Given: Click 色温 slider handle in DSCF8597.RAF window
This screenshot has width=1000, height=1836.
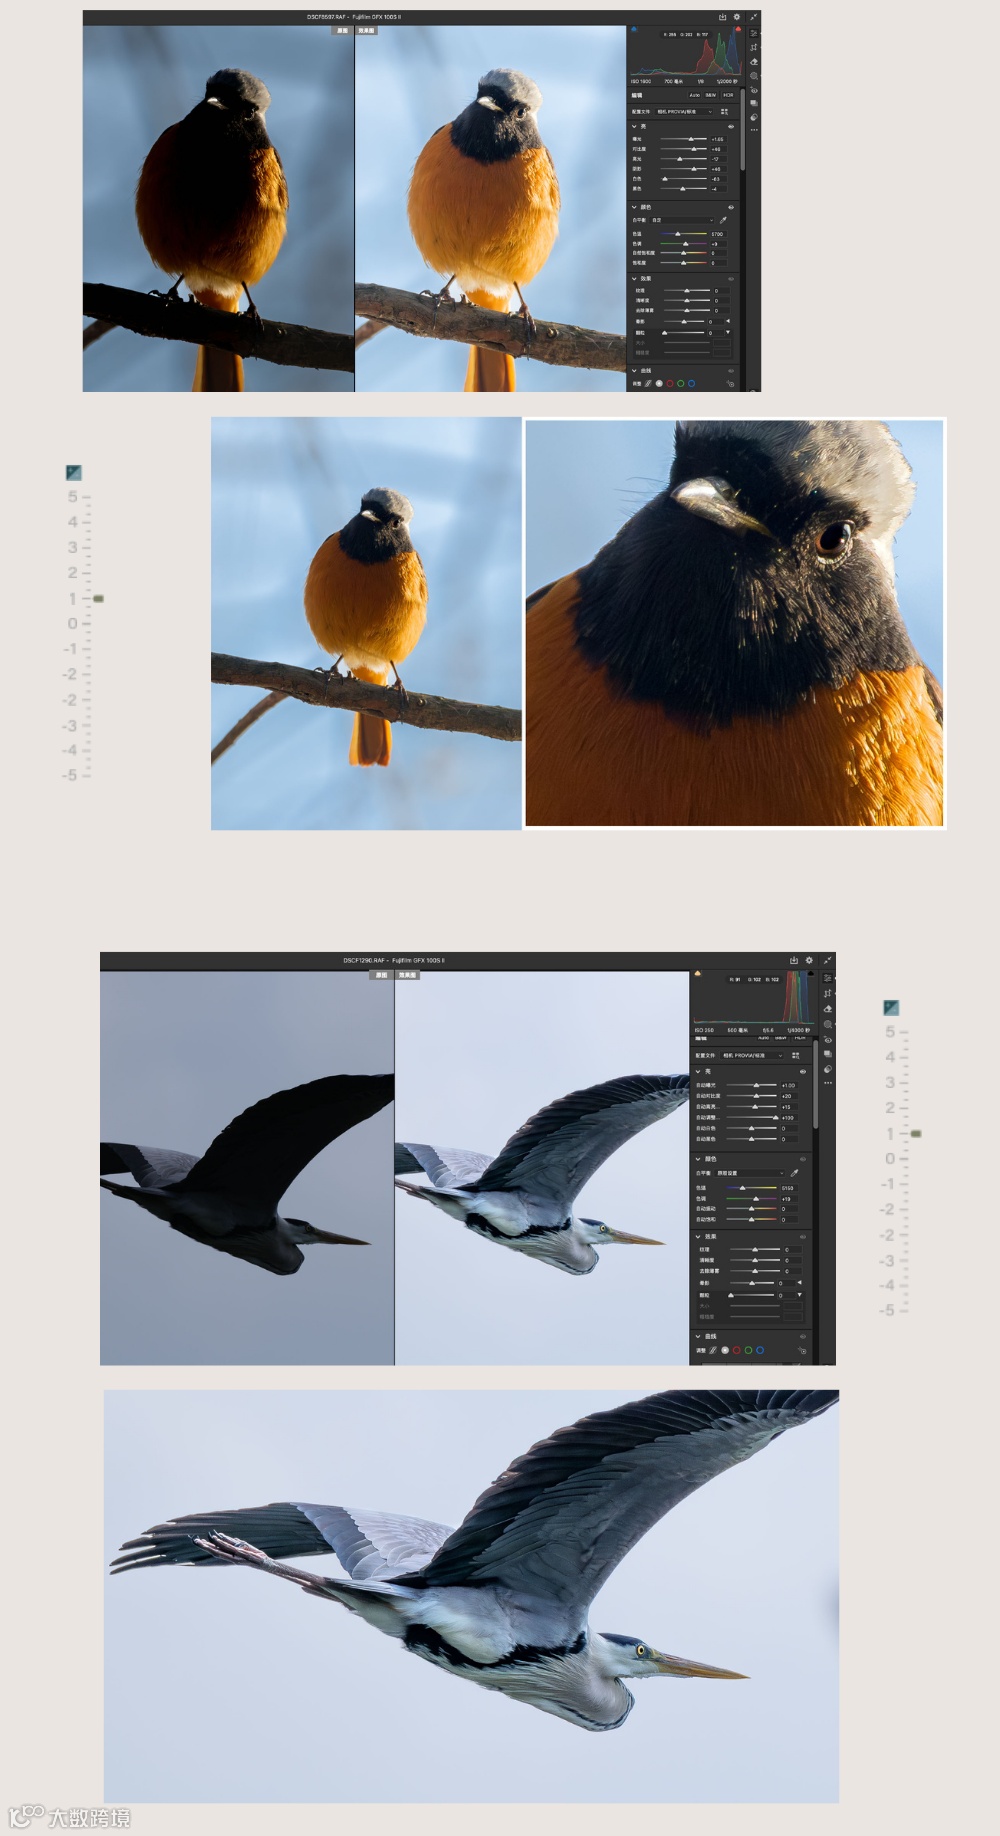Looking at the screenshot, I should (x=678, y=234).
